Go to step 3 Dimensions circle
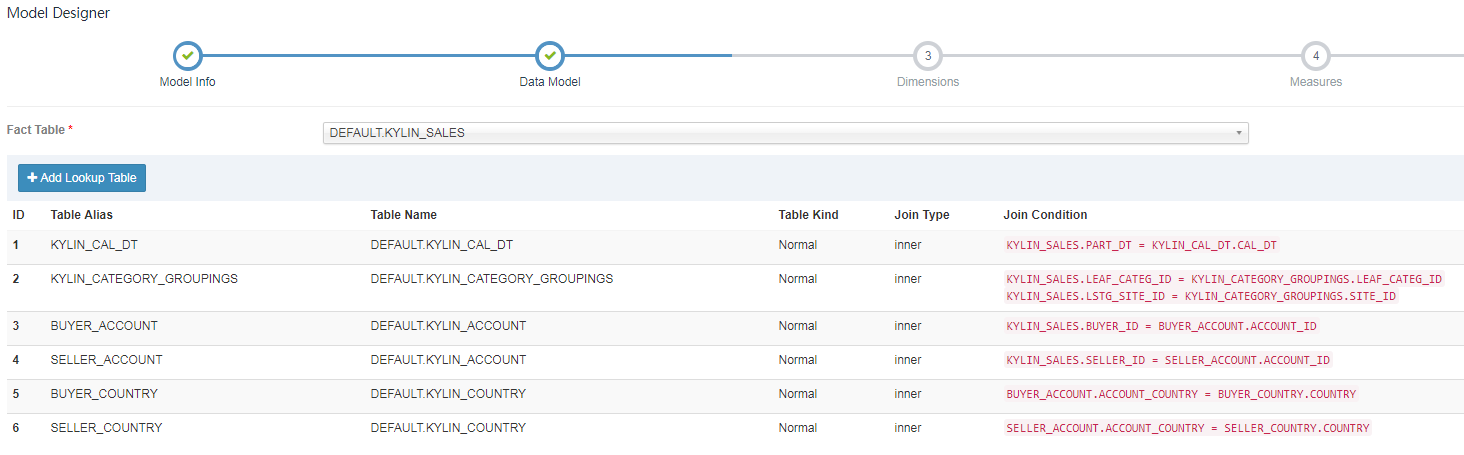 click(x=928, y=56)
